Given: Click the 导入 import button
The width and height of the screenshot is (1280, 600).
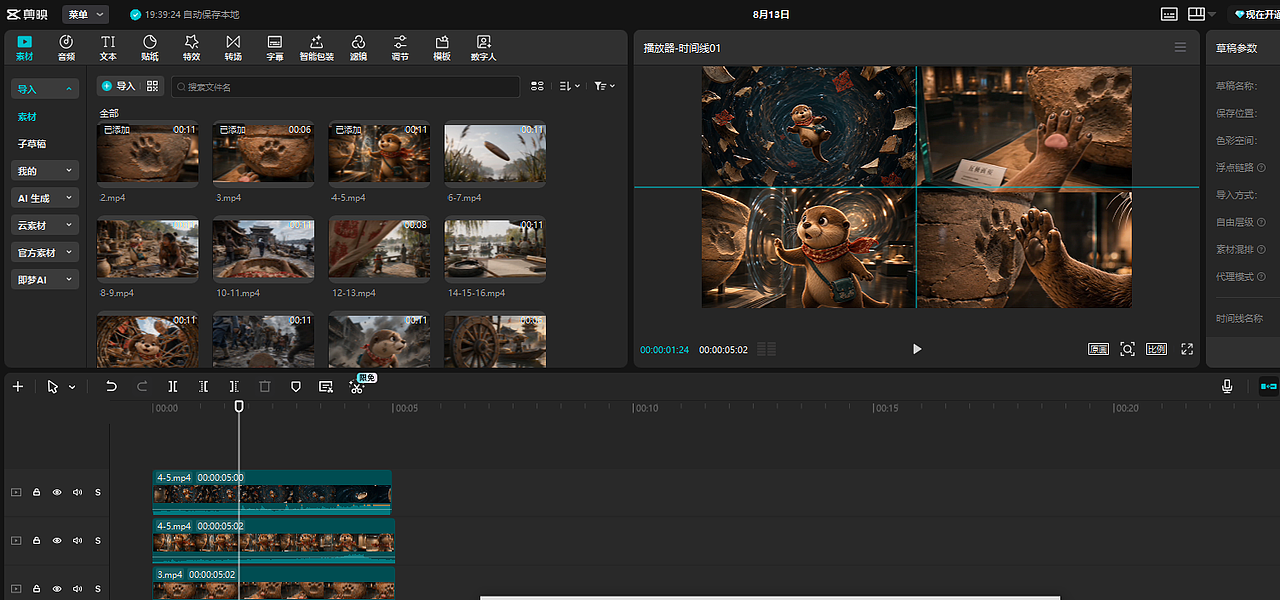Looking at the screenshot, I should (118, 87).
